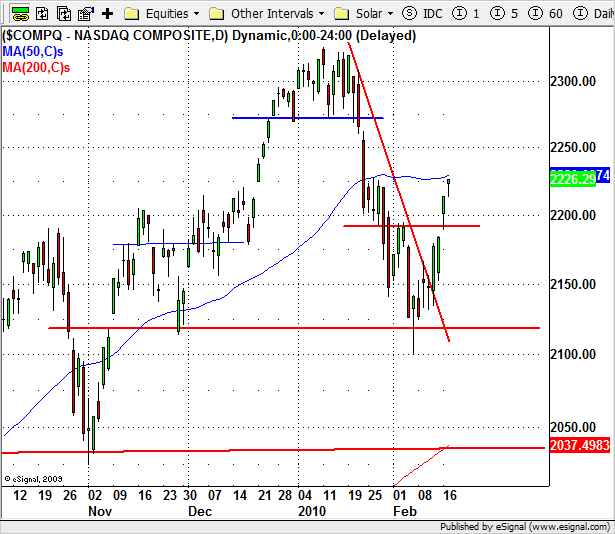Switch to the 60-minute interval

coord(545,14)
